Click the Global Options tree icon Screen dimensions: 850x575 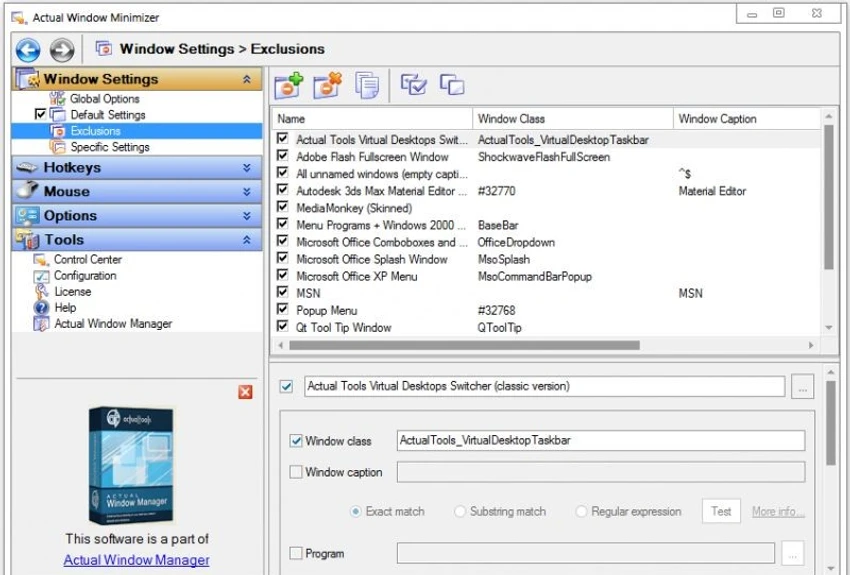(x=57, y=99)
